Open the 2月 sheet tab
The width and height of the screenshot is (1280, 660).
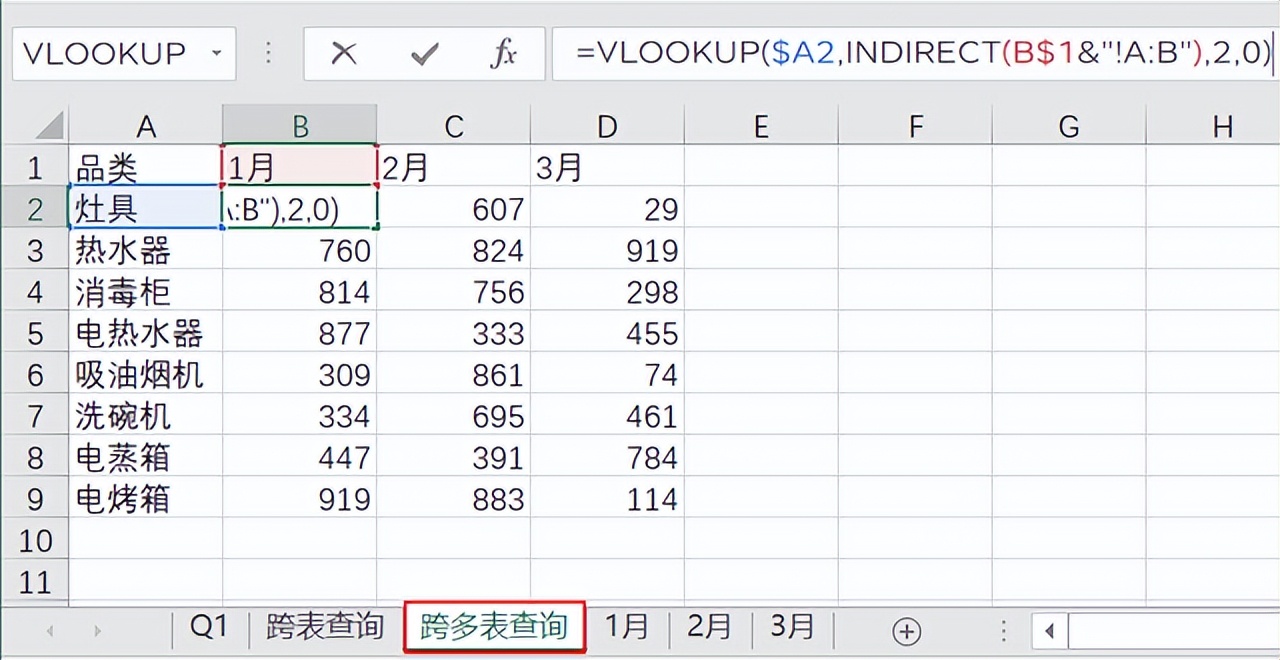pyautogui.click(x=709, y=628)
